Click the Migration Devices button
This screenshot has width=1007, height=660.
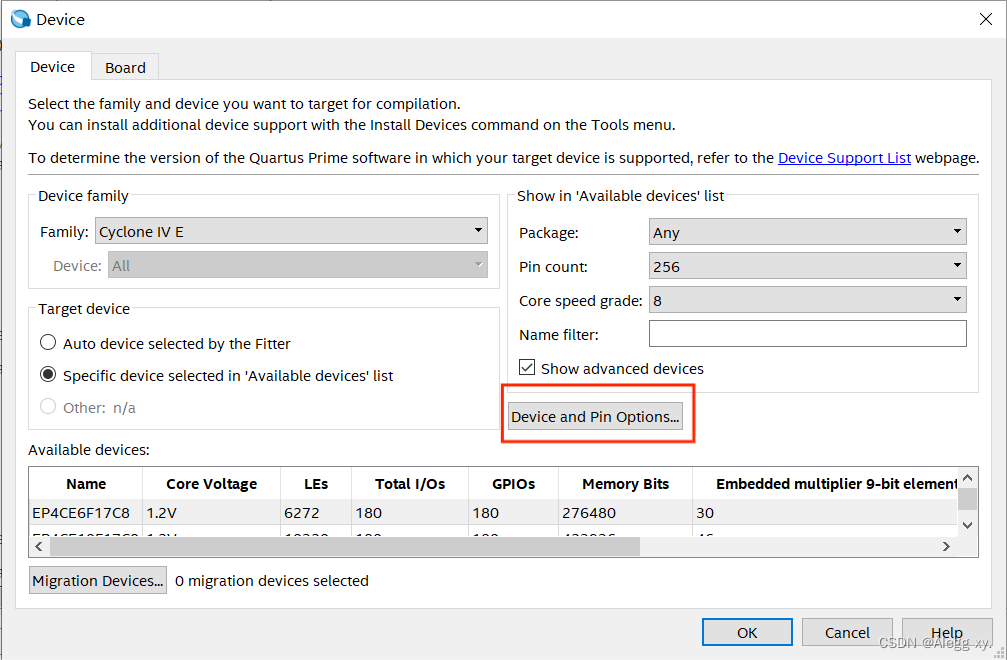point(98,580)
